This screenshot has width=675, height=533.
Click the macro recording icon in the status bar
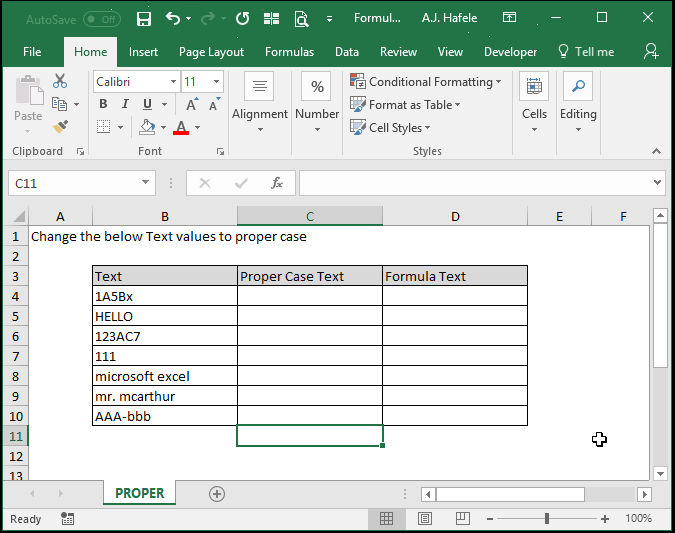67,519
